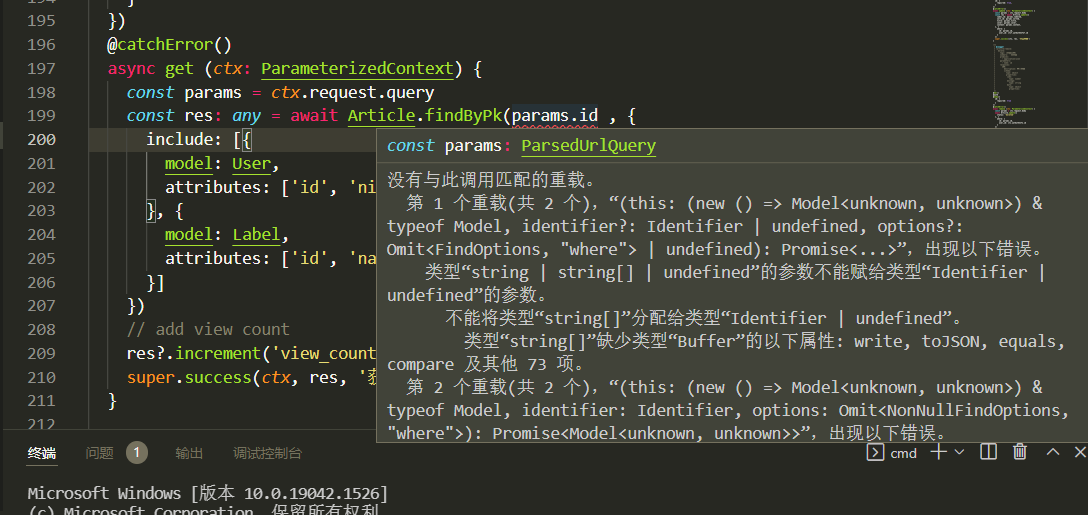Switch to the 终端 tab

tap(42, 453)
